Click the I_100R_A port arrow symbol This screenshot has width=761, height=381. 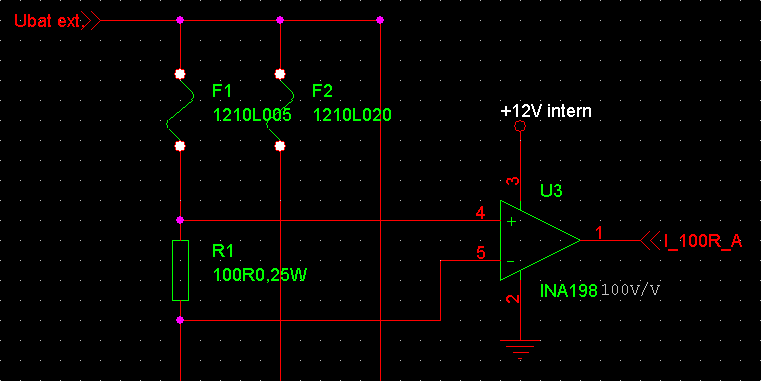click(651, 241)
